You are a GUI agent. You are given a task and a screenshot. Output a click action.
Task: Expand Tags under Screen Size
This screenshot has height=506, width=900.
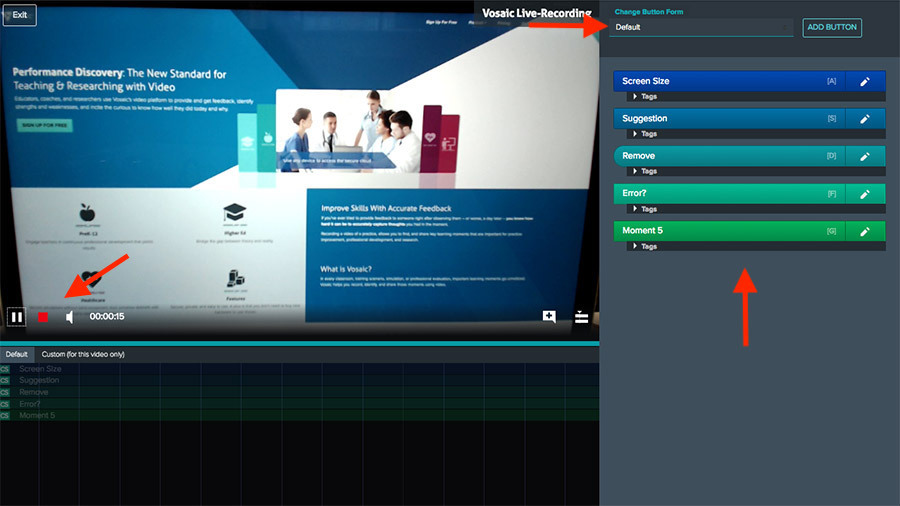645,96
